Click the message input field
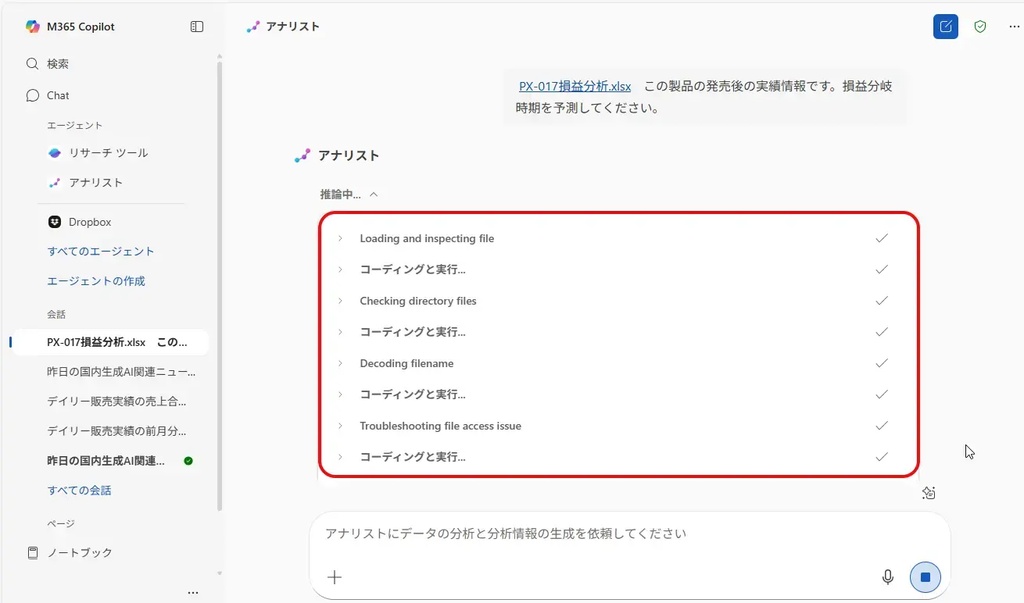This screenshot has height=603, width=1024. [600, 534]
